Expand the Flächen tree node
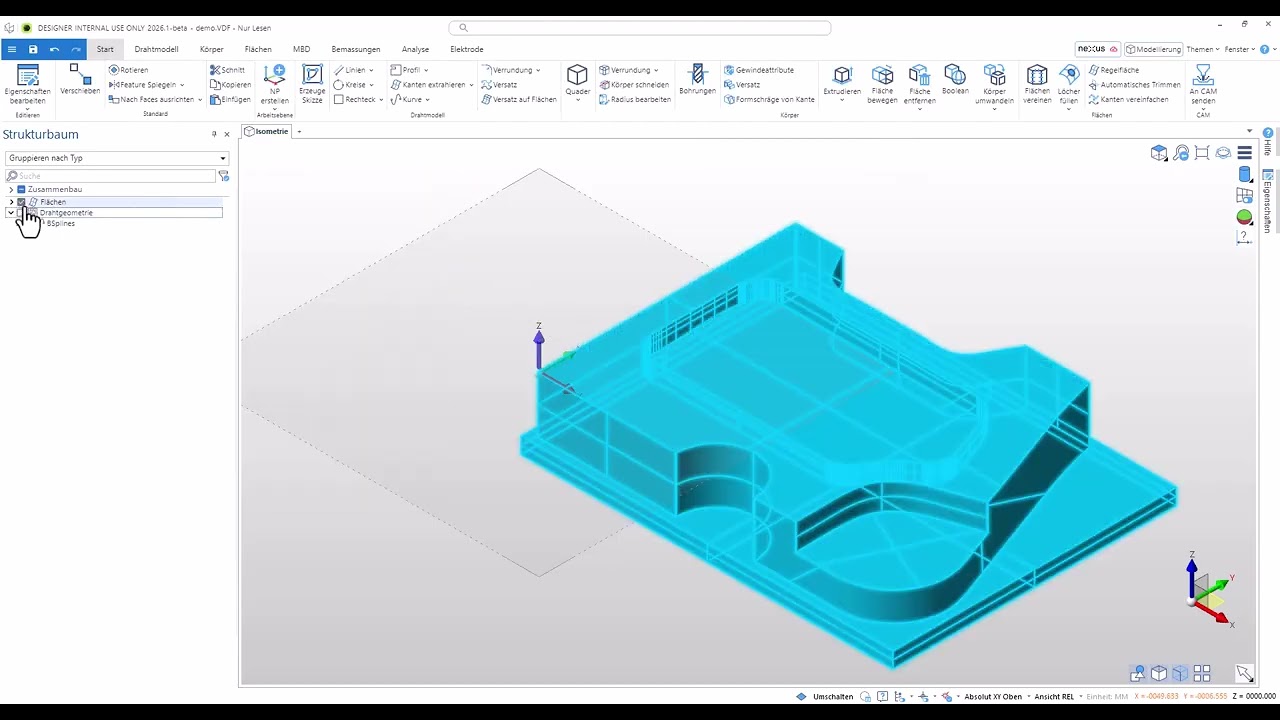The height and width of the screenshot is (720, 1280). coord(11,202)
